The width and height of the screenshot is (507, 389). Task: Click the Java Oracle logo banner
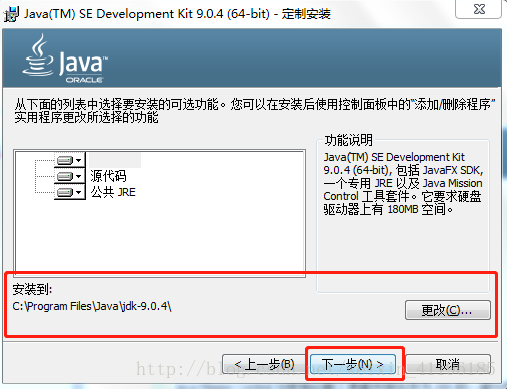point(65,59)
